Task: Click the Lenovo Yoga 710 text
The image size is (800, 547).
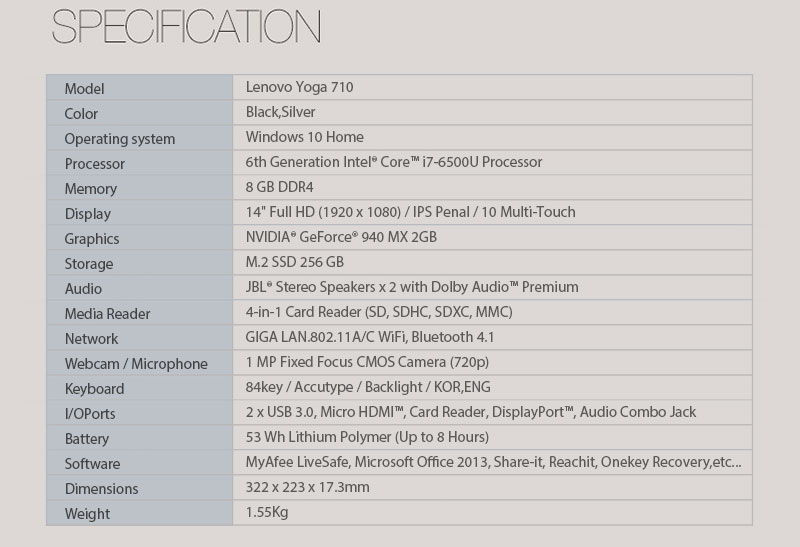Action: coord(299,87)
